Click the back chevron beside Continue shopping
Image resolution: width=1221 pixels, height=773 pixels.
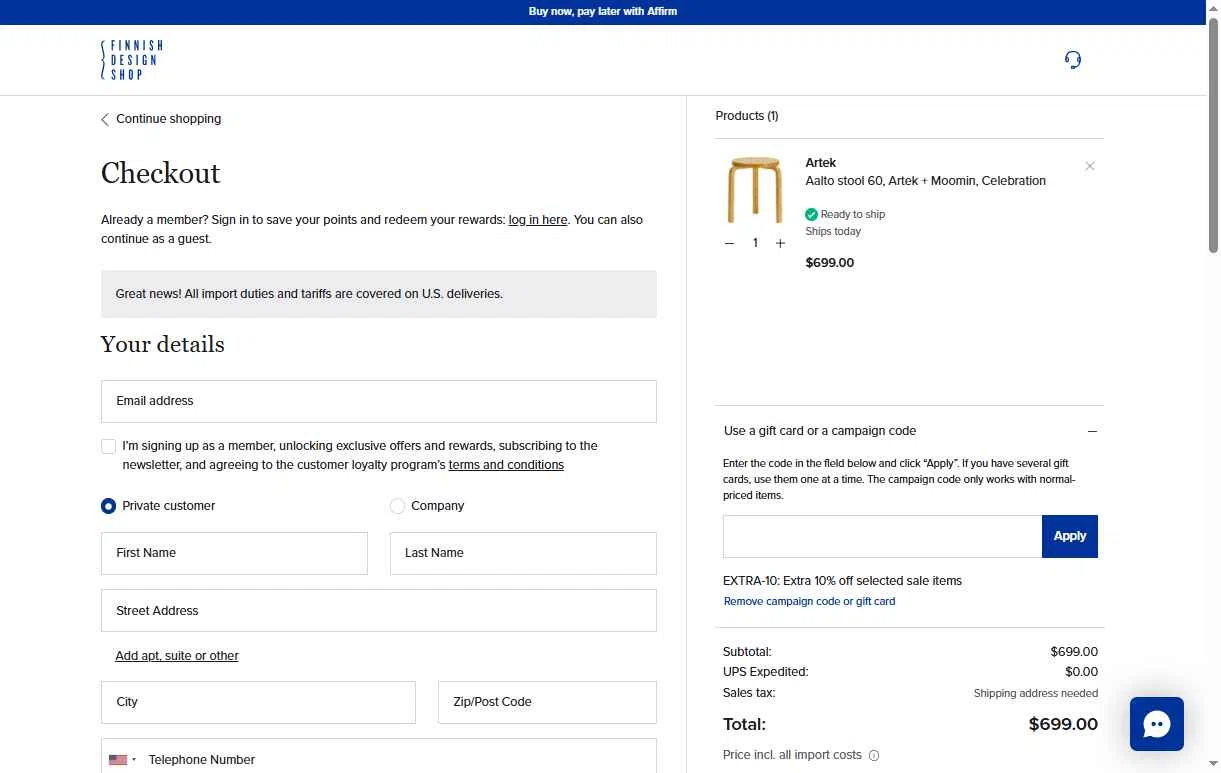[x=105, y=119]
